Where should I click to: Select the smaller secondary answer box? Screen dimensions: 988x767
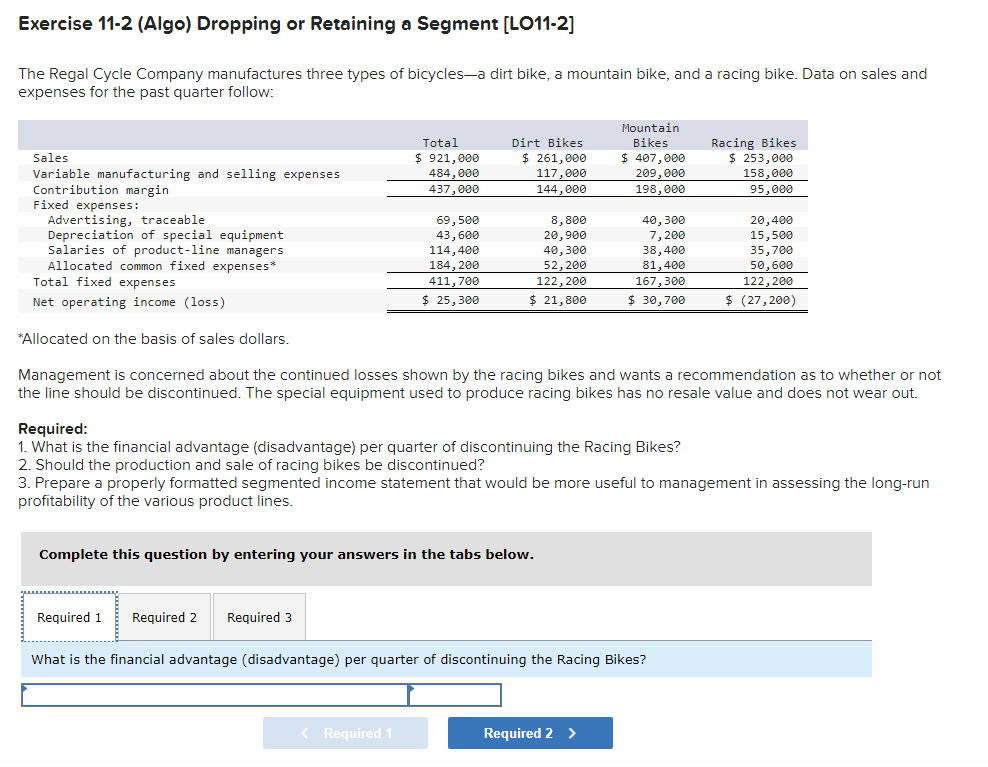pyautogui.click(x=455, y=694)
